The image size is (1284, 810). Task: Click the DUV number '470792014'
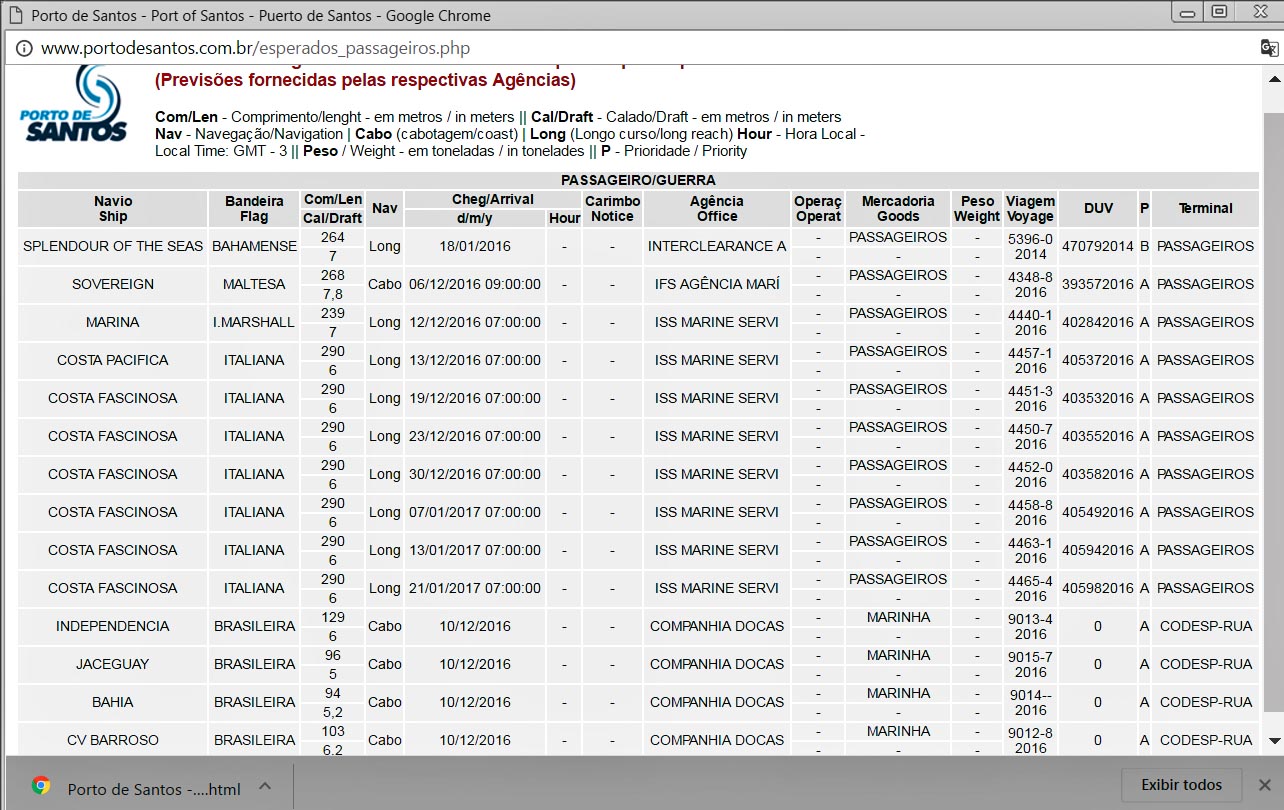[x=1097, y=246]
